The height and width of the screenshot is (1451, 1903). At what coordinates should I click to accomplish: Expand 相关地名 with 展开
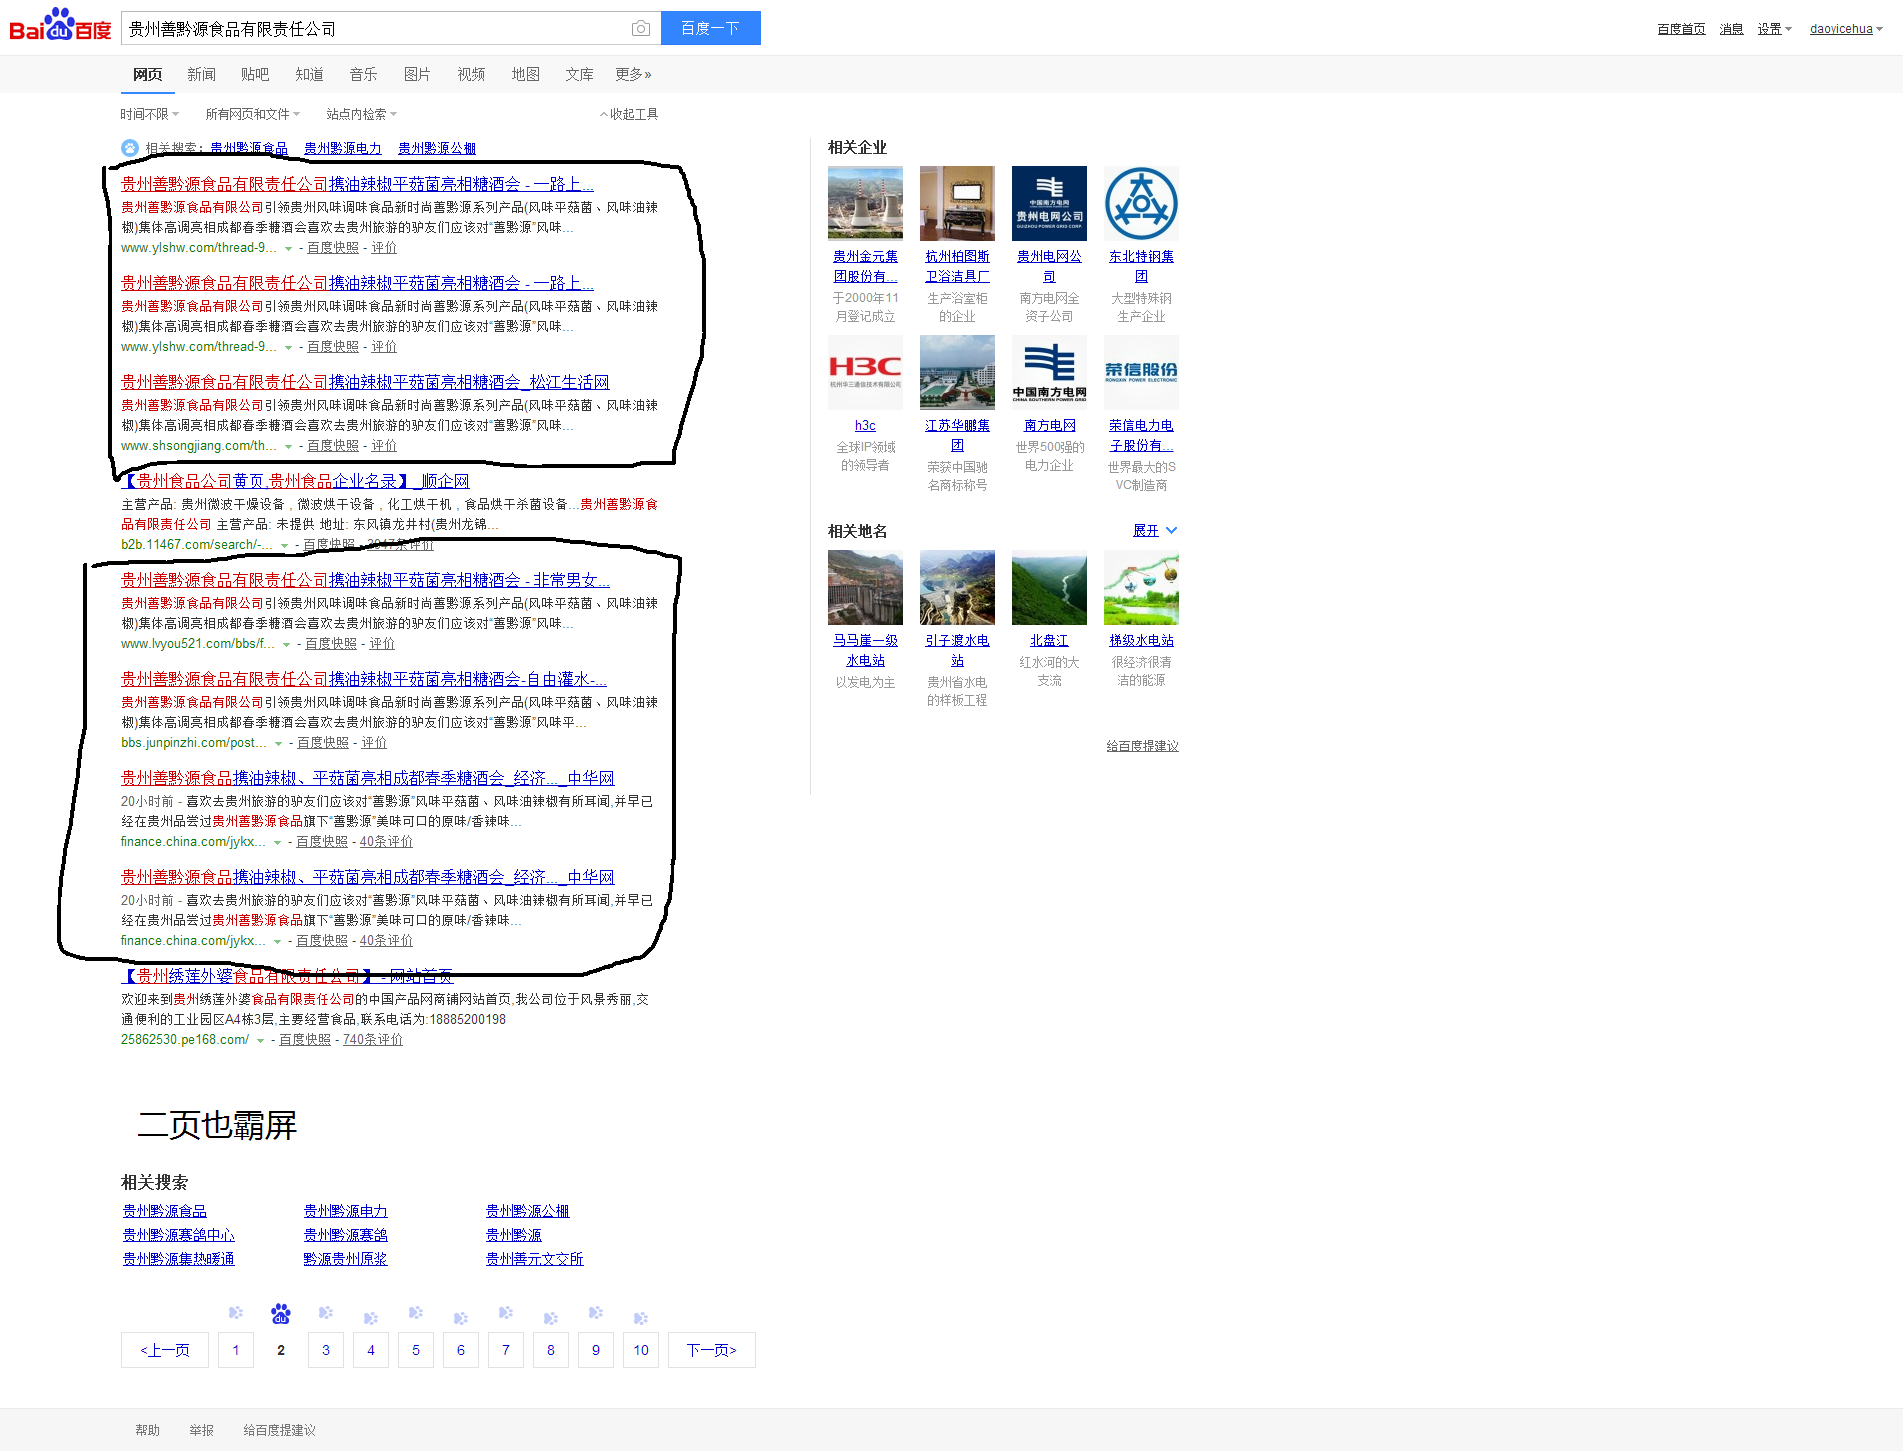[1155, 531]
